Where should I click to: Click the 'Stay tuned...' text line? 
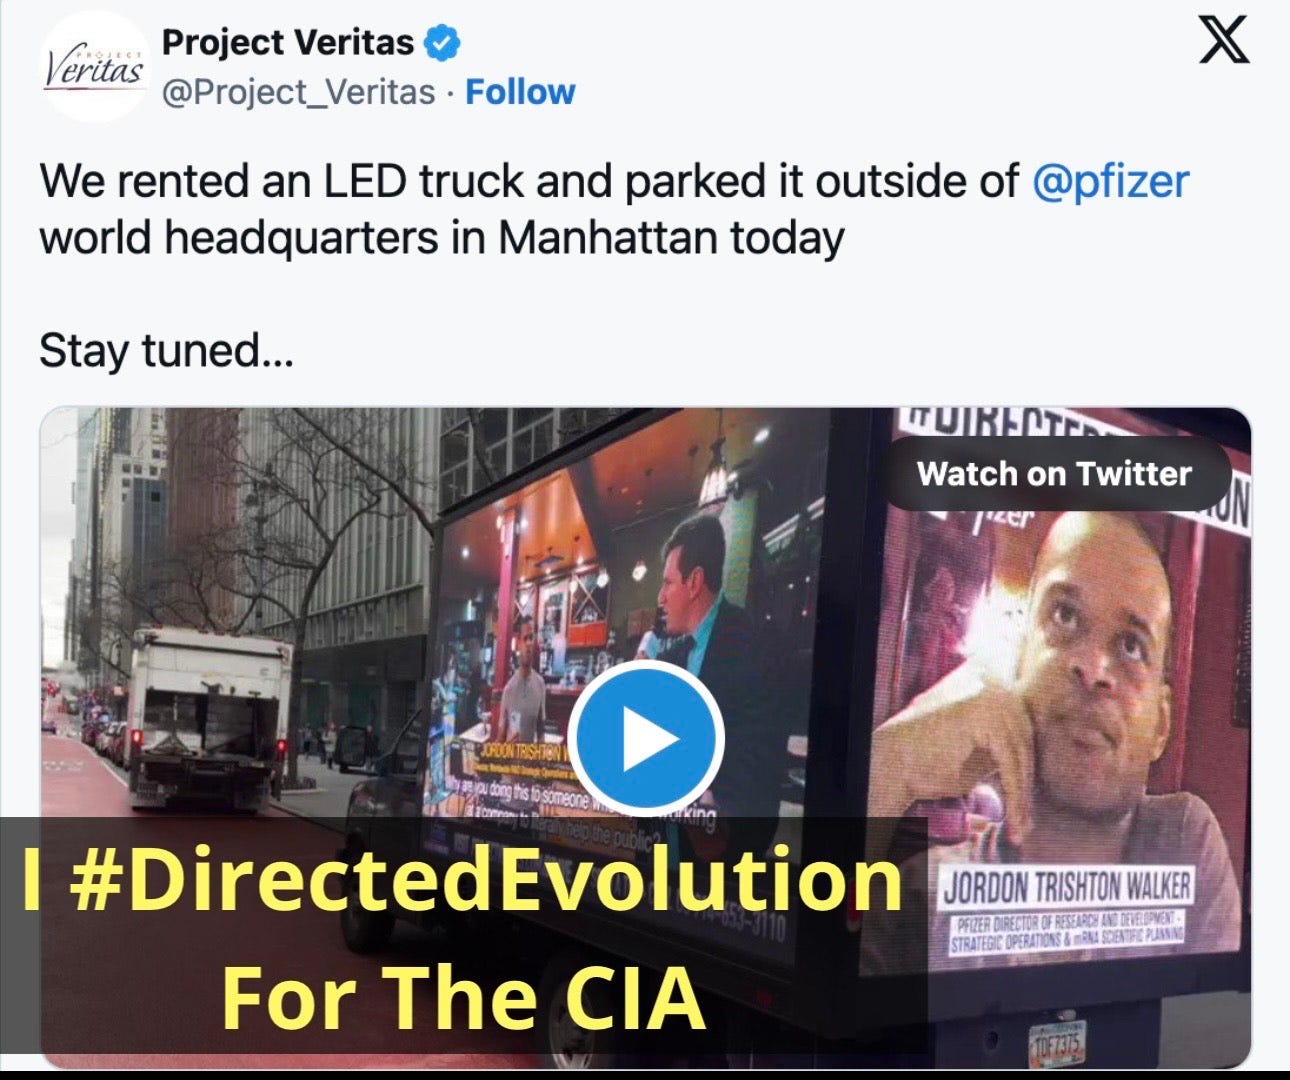point(166,351)
